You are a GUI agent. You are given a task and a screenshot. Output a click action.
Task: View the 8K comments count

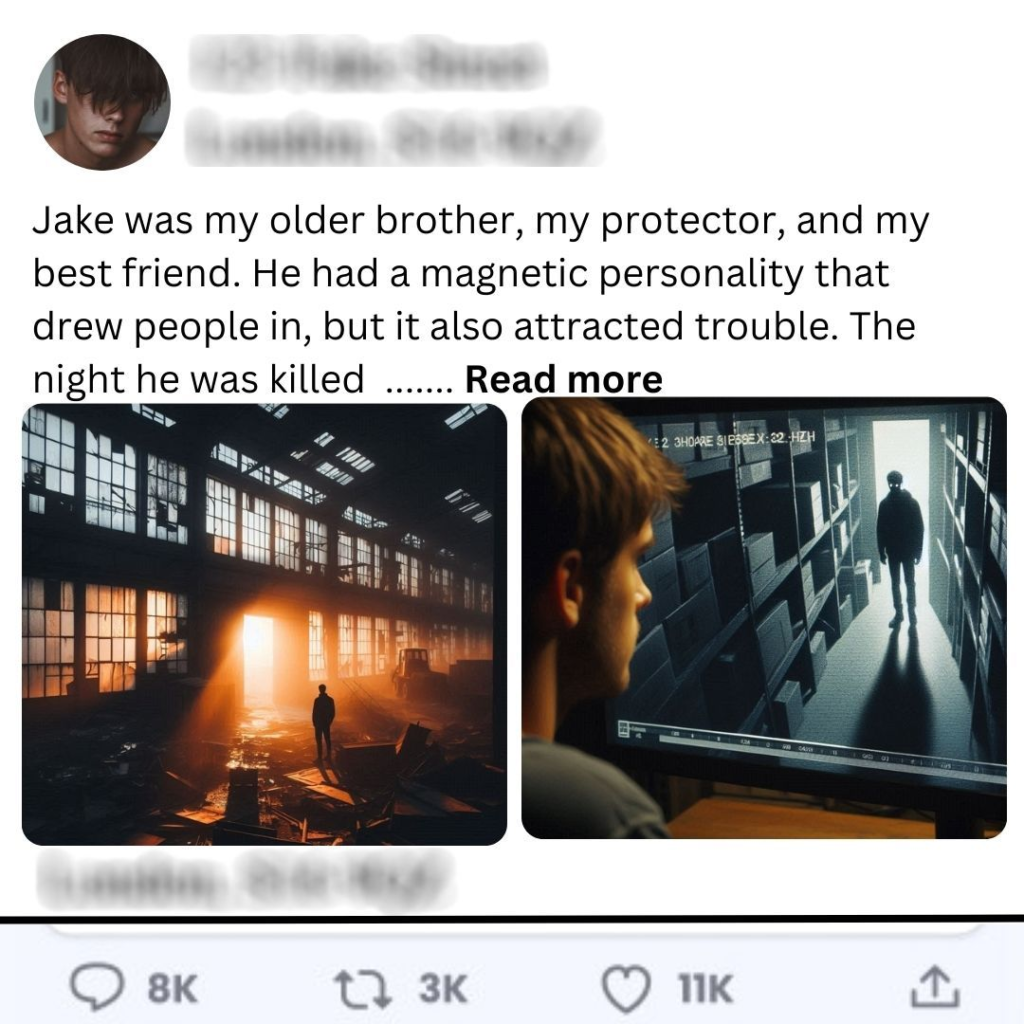172,989
